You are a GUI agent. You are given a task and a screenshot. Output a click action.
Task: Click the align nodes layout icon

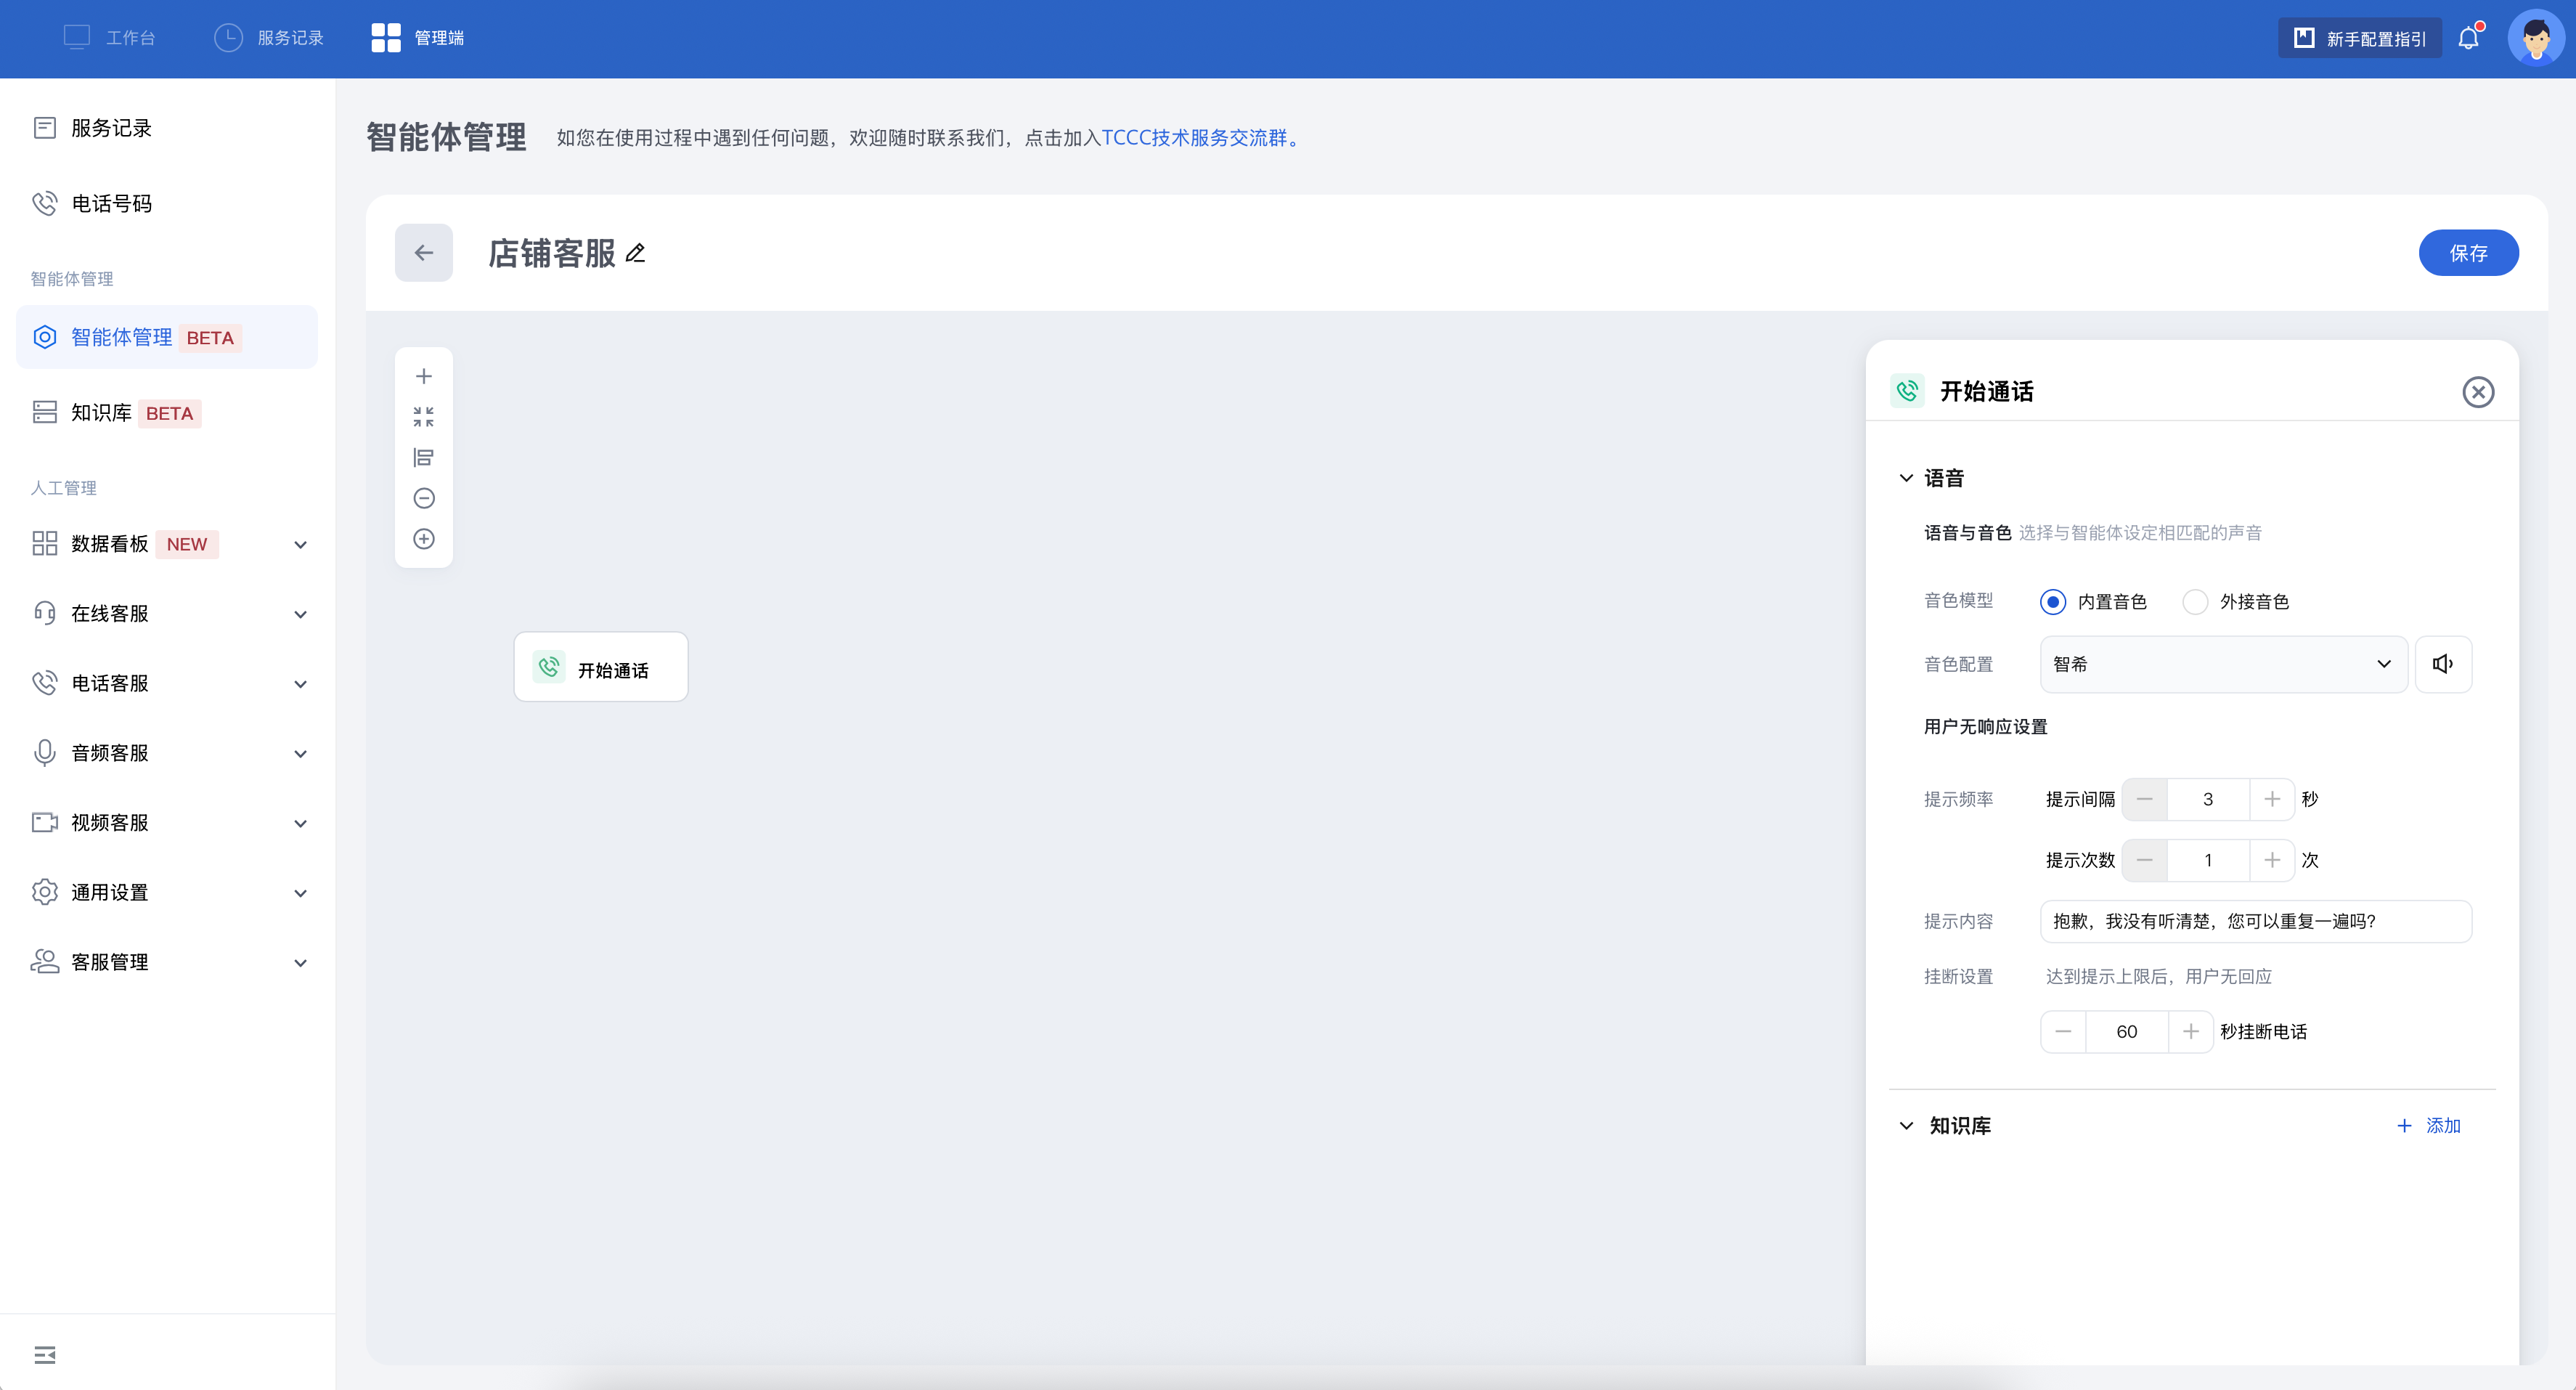[x=424, y=458]
